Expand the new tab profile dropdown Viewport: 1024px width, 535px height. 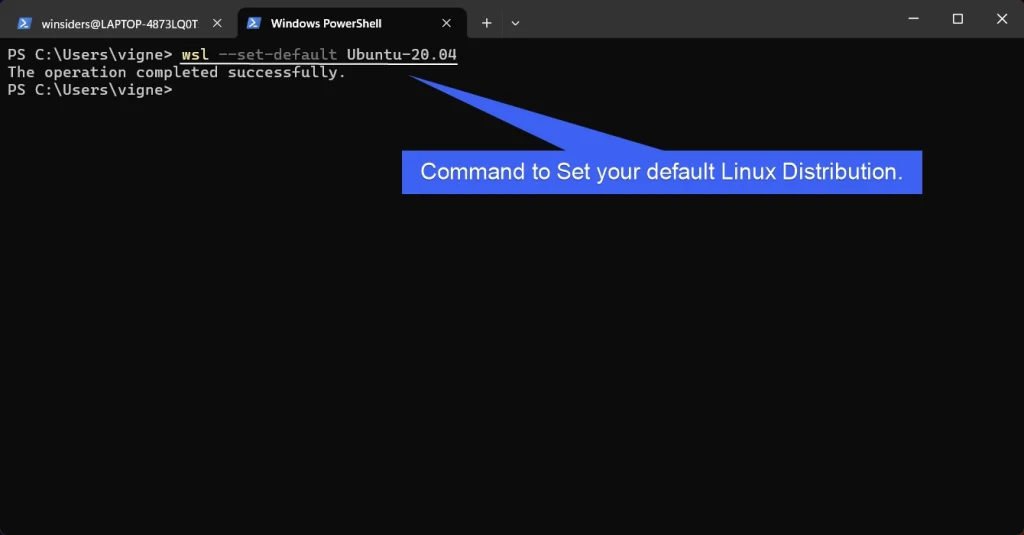pos(515,24)
